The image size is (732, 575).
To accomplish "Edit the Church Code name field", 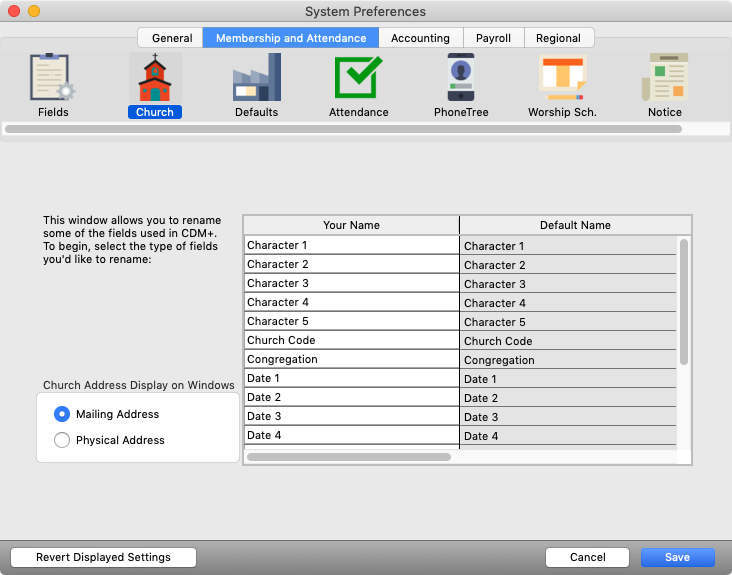I will click(351, 340).
